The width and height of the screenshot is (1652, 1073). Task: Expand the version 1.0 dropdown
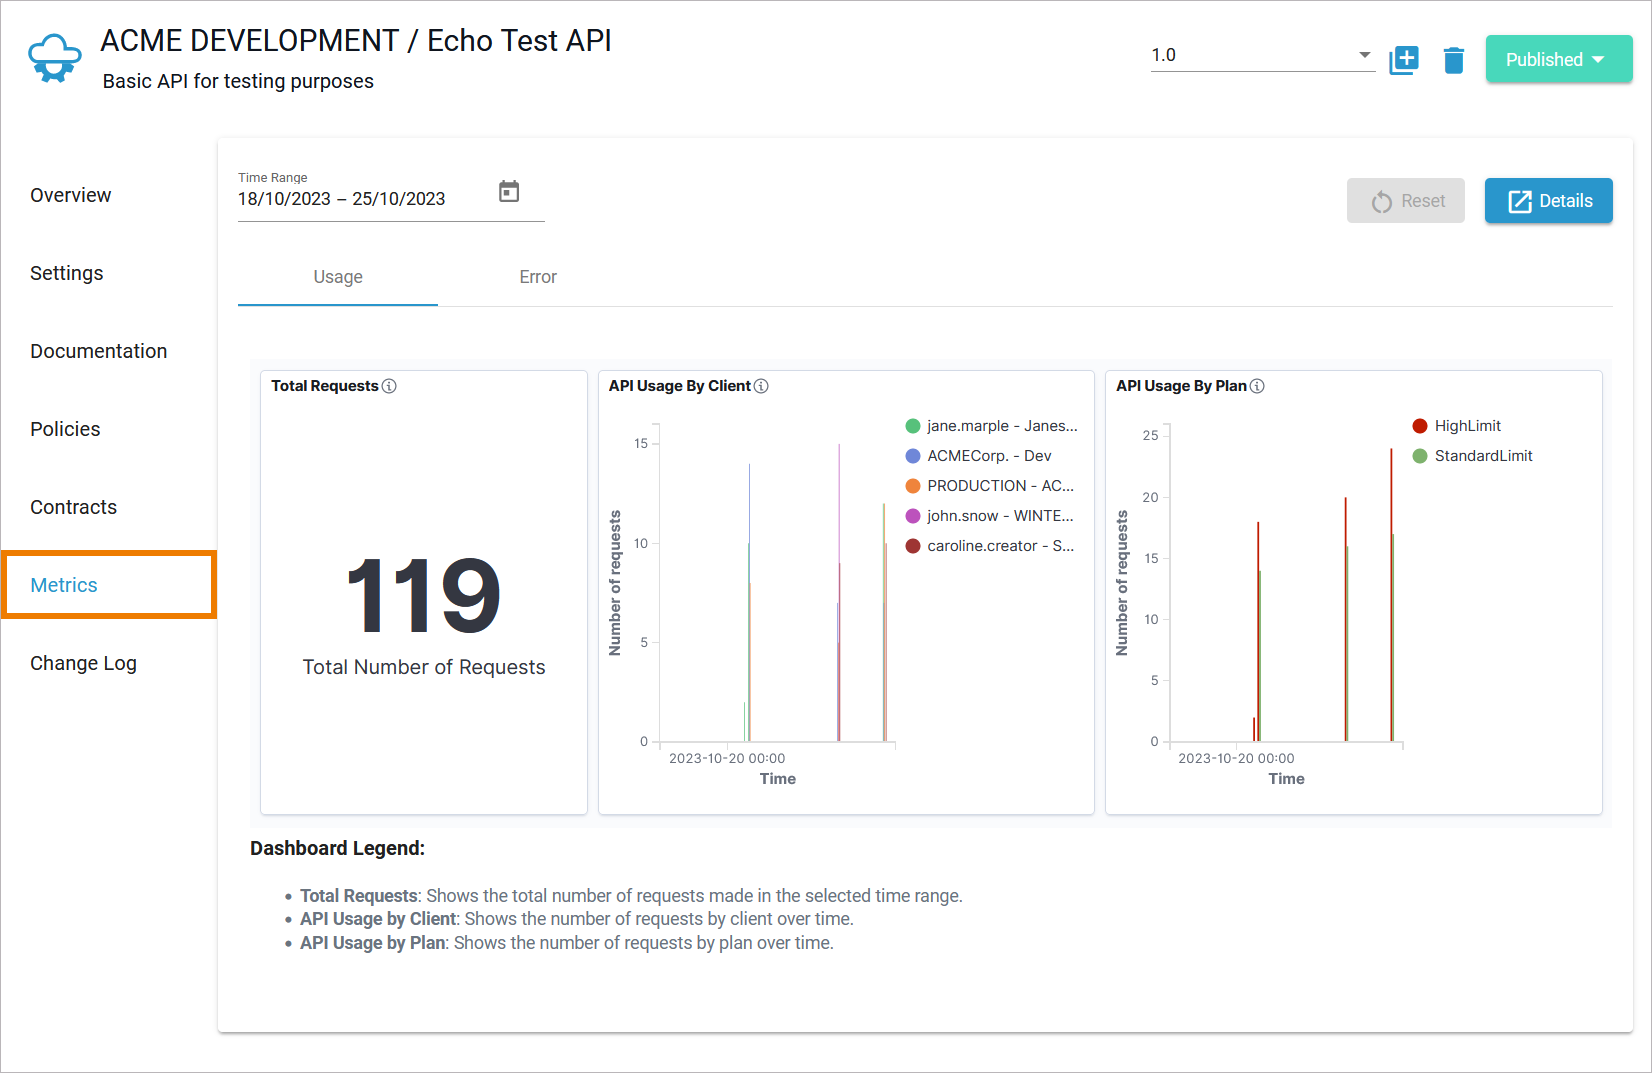pyautogui.click(x=1363, y=55)
